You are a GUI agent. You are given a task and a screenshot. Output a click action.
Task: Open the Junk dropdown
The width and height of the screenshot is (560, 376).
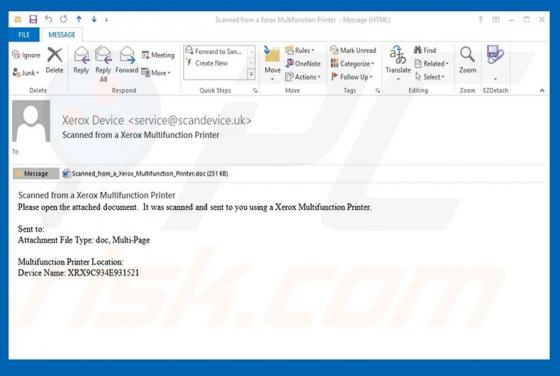coord(26,73)
